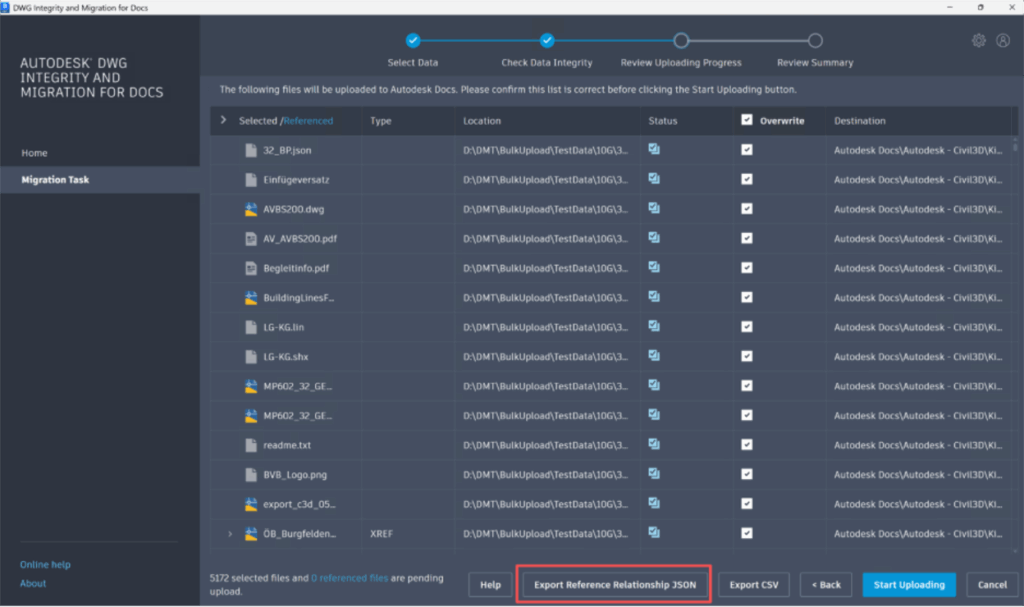The height and width of the screenshot is (607, 1024).
Task: Click the Help button
Action: click(490, 585)
